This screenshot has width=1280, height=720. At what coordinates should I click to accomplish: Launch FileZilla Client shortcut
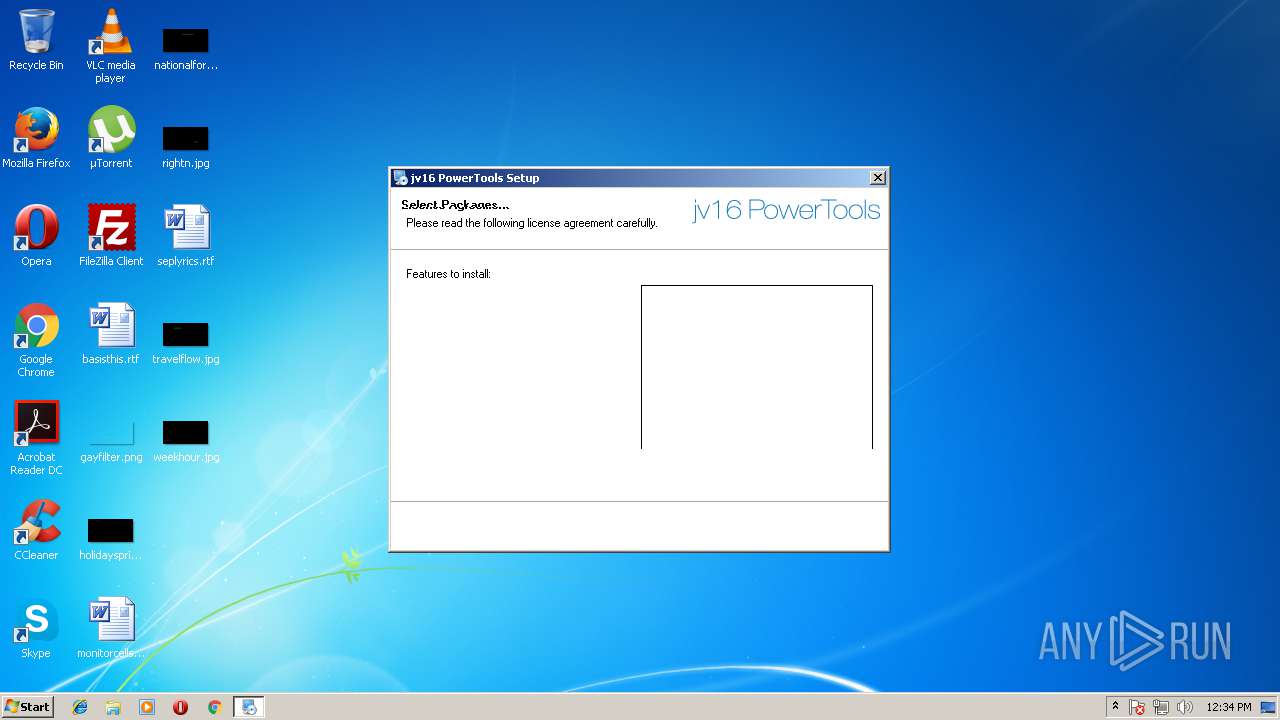pyautogui.click(x=110, y=236)
